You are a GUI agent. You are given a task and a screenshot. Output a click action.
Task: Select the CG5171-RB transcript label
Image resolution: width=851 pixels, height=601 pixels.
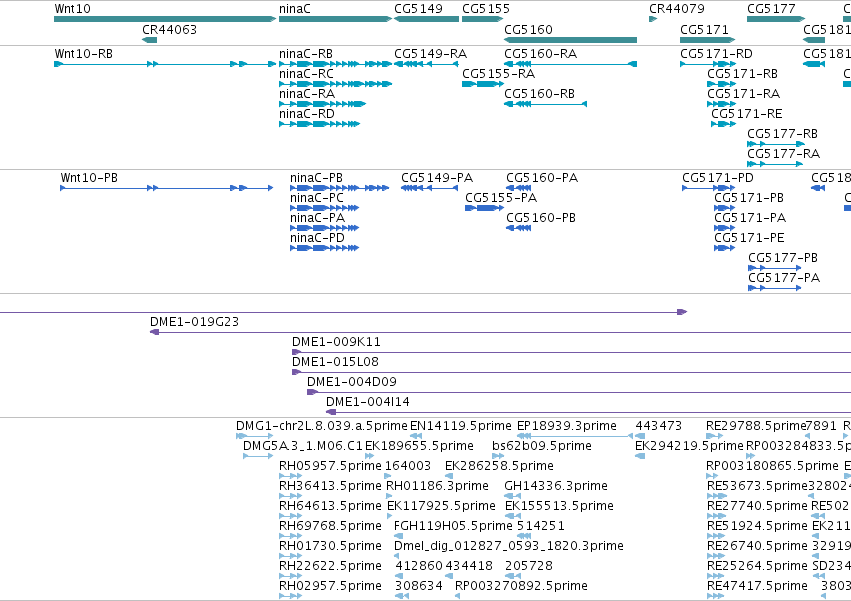(x=742, y=73)
